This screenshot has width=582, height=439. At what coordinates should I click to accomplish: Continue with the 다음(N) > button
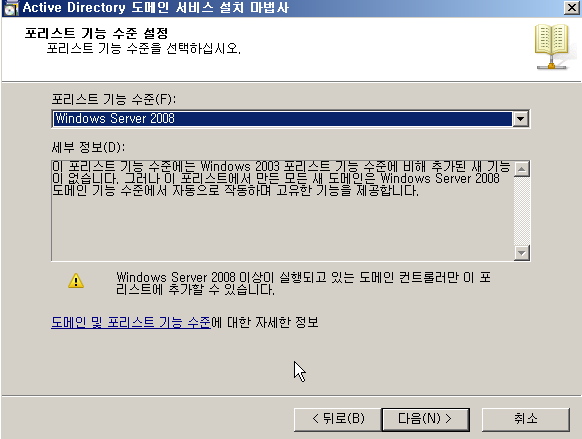click(x=425, y=419)
